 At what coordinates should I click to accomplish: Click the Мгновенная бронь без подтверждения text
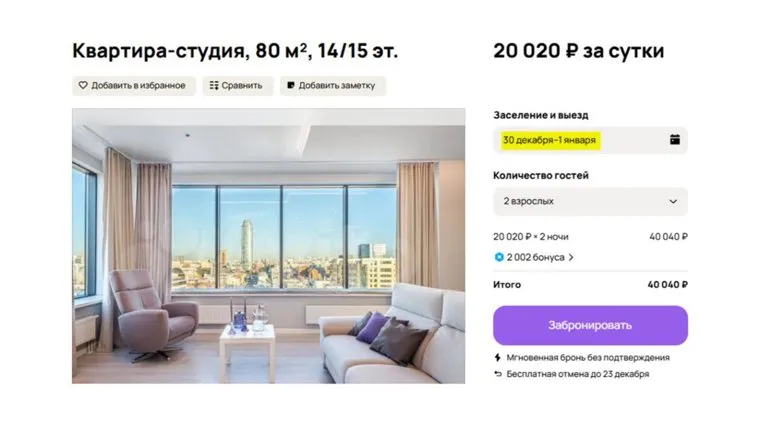tap(588, 357)
